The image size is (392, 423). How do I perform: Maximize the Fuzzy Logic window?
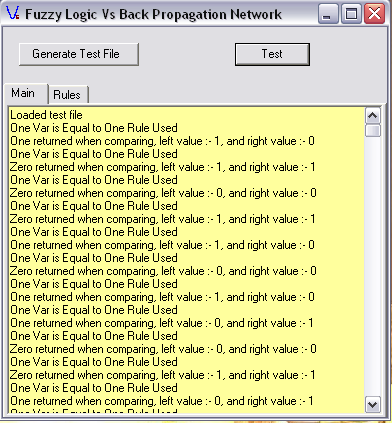click(351, 14)
